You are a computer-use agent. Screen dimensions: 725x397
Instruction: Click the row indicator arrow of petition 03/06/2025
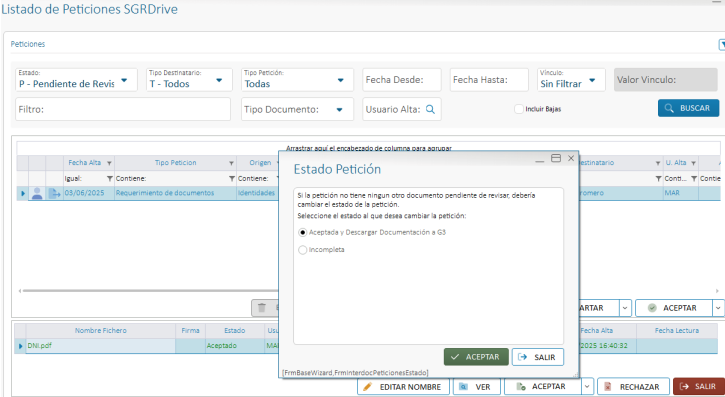(23, 193)
